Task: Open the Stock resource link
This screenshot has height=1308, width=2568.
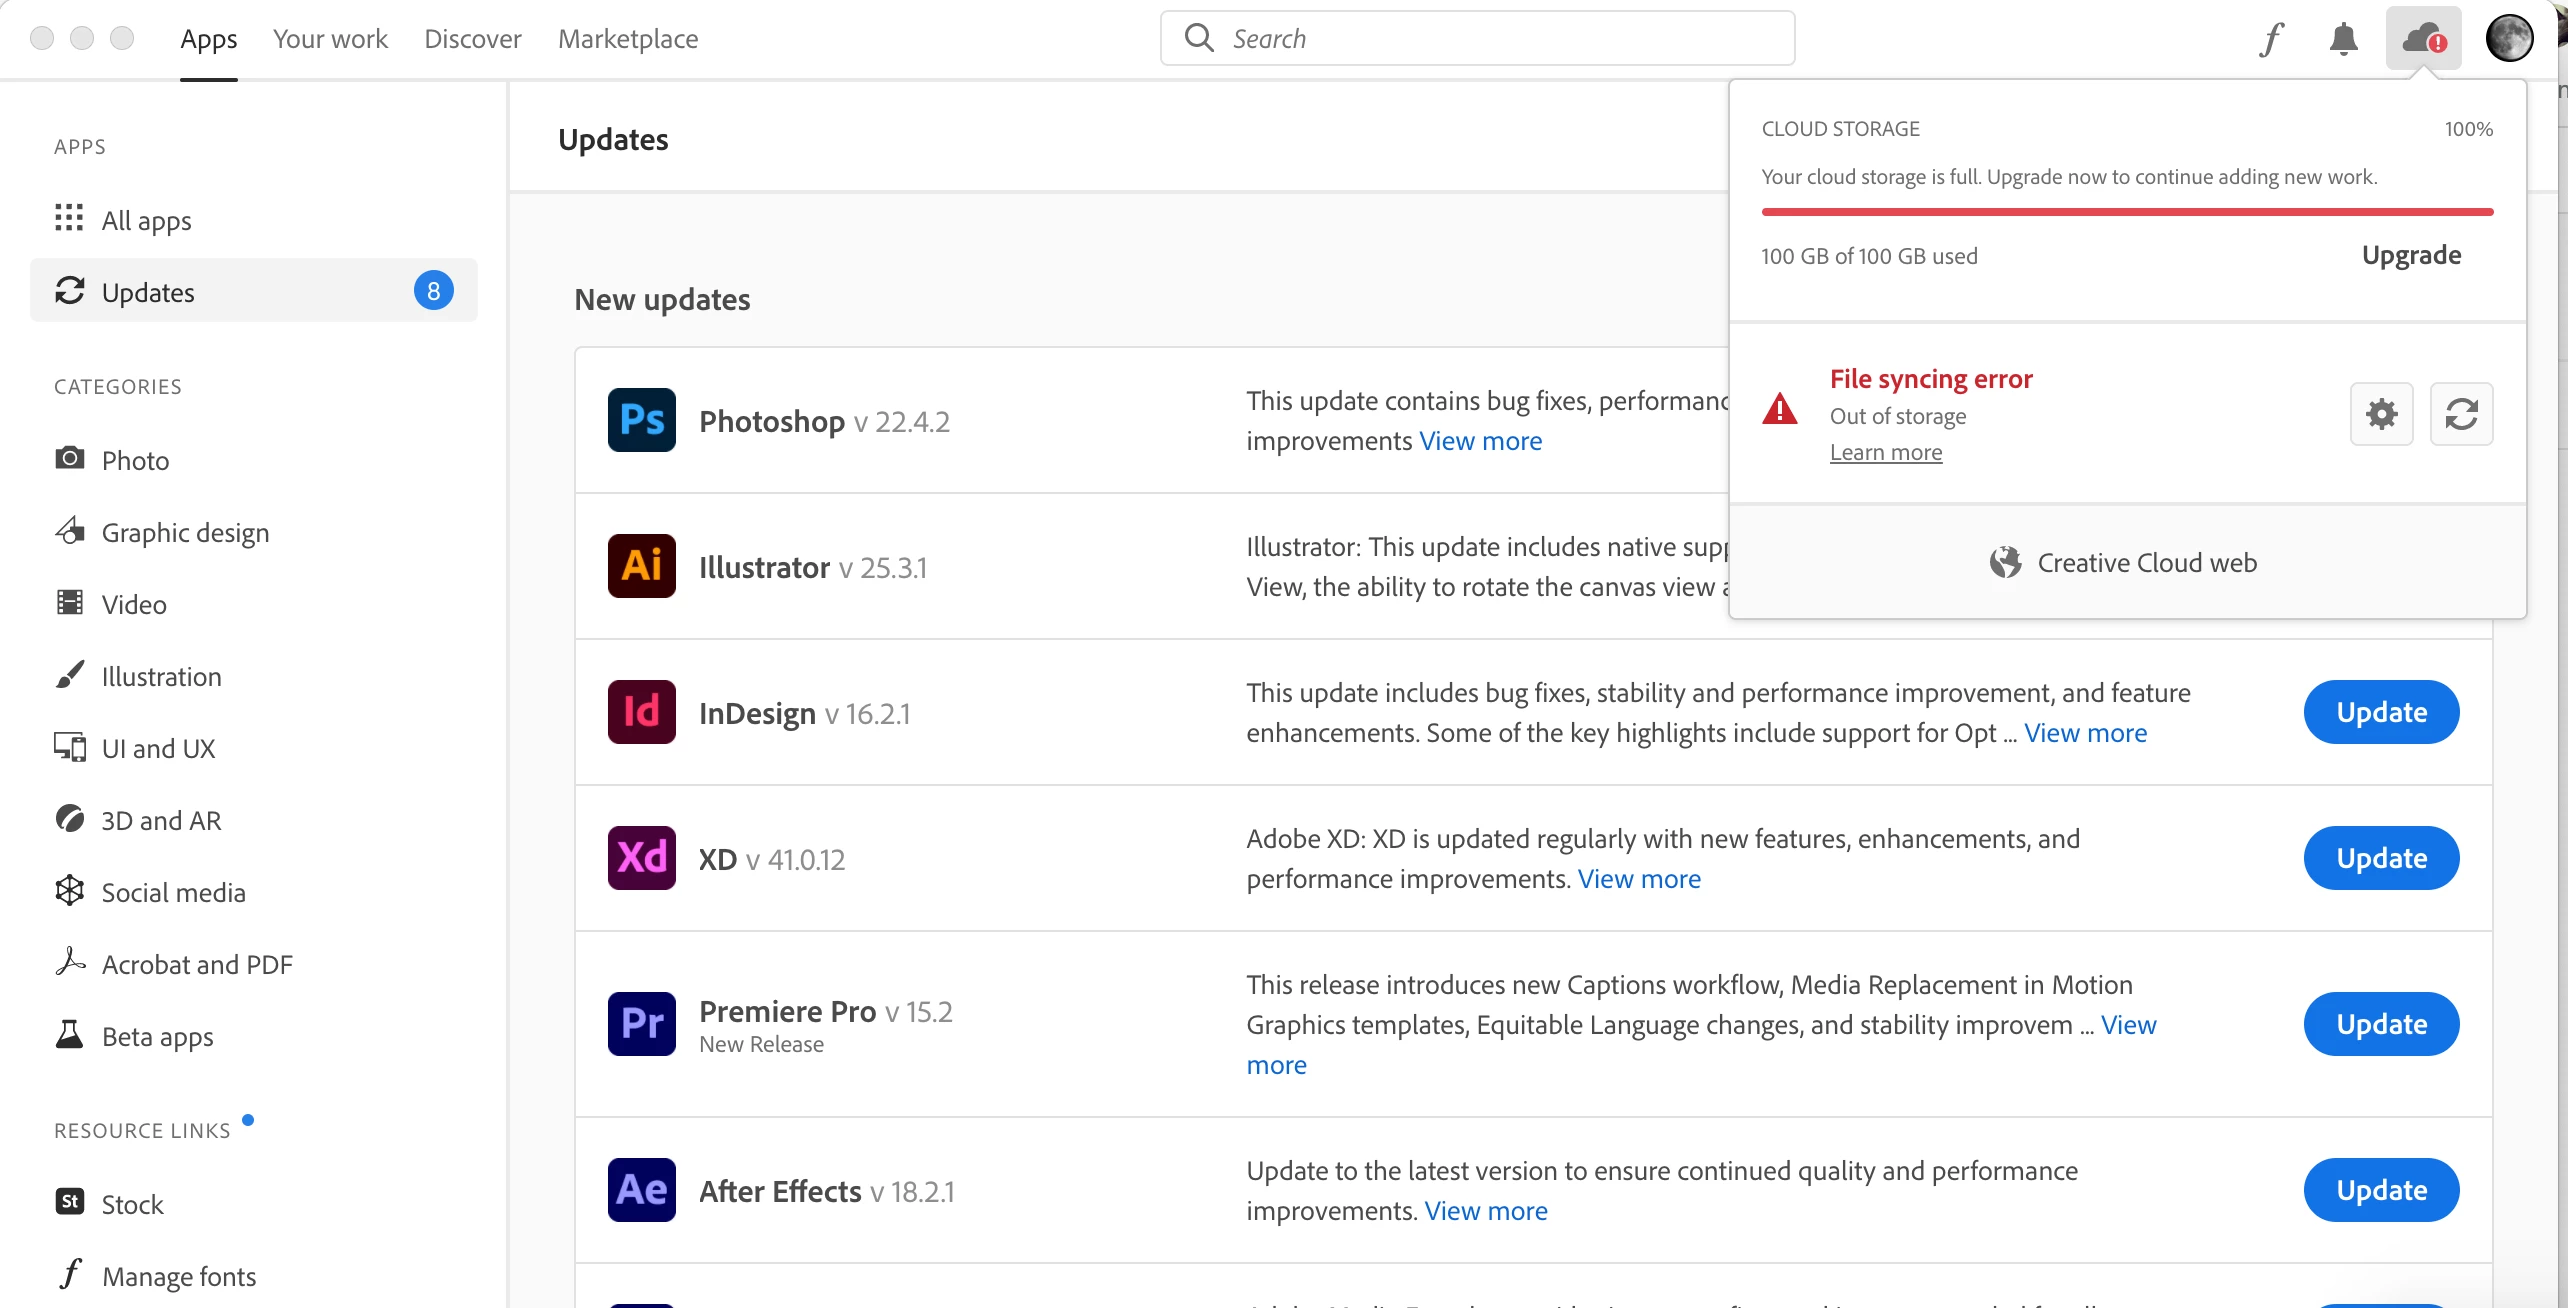Action: click(132, 1204)
